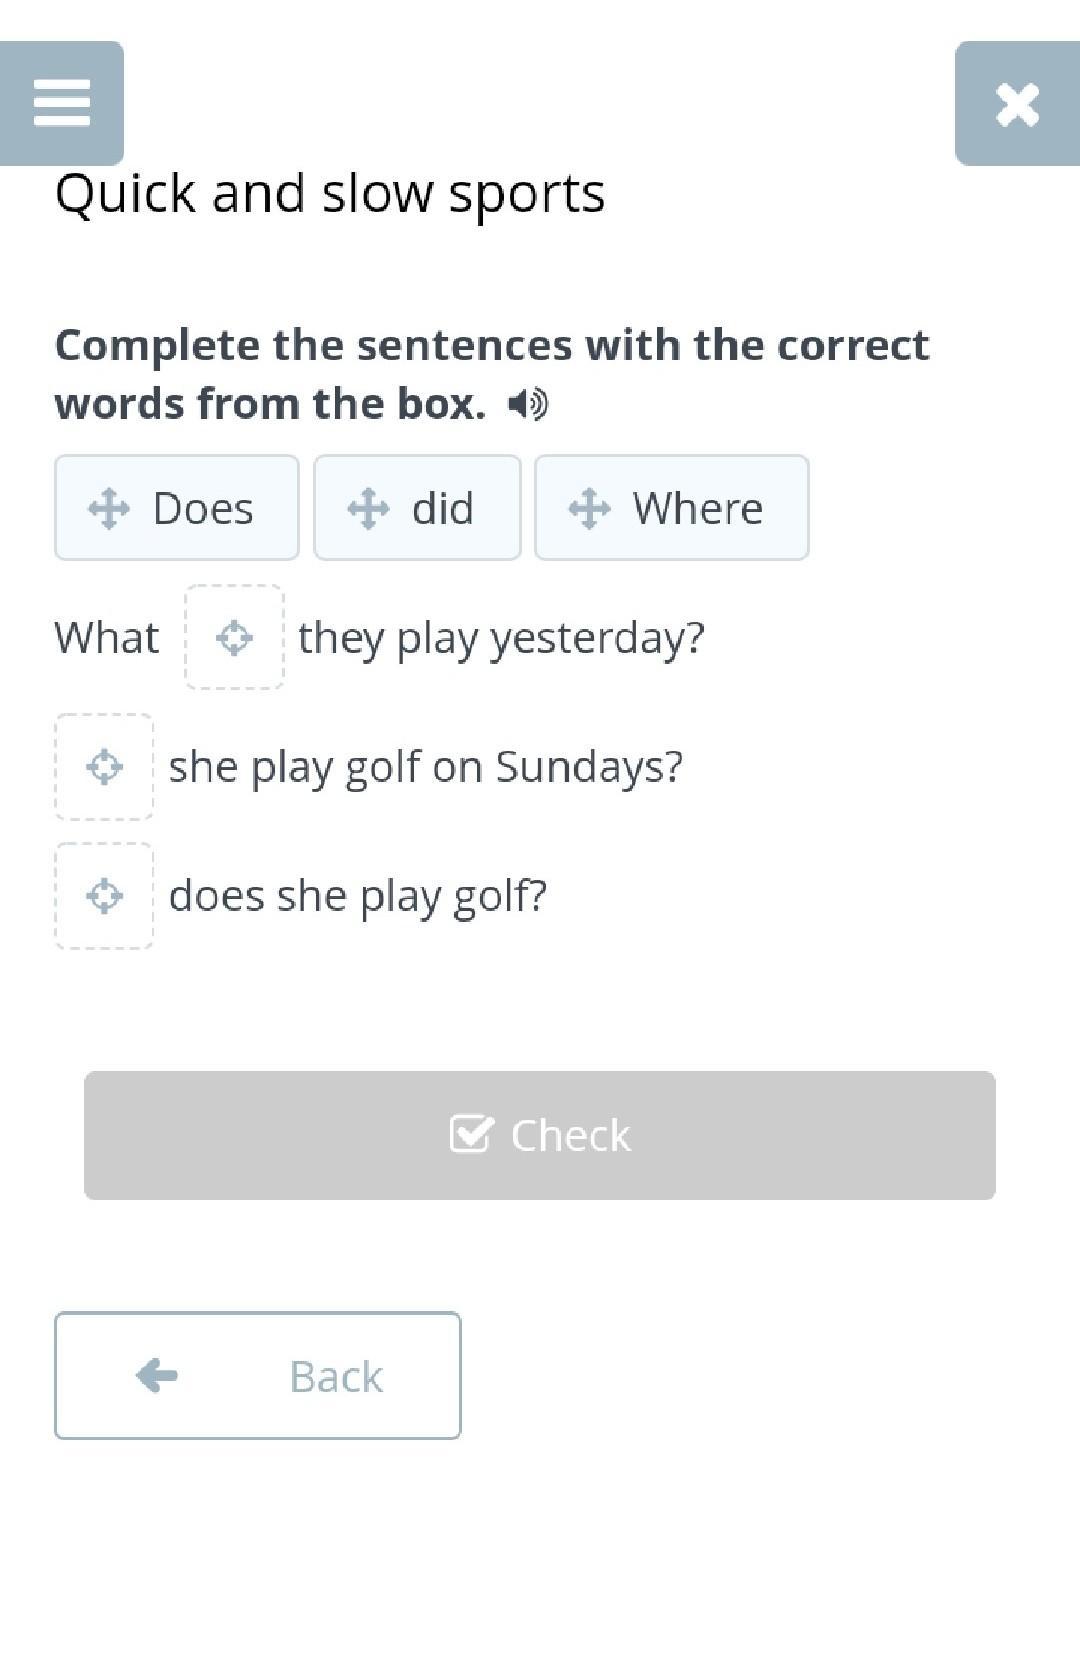Click the "she play golf on Sundays?" text
This screenshot has height=1661, width=1080.
(x=425, y=767)
